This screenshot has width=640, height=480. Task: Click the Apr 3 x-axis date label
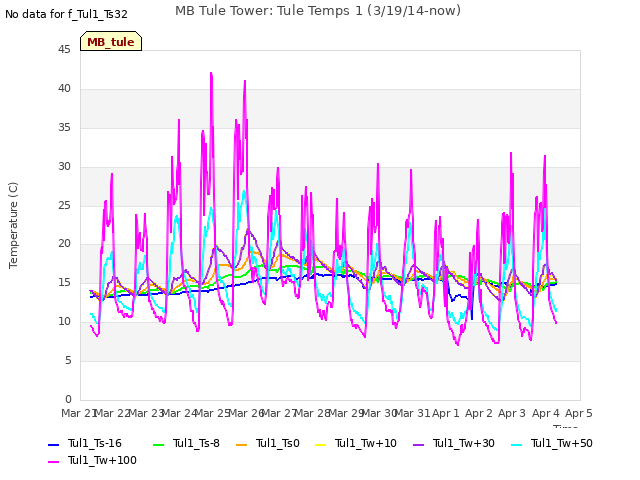512,413
